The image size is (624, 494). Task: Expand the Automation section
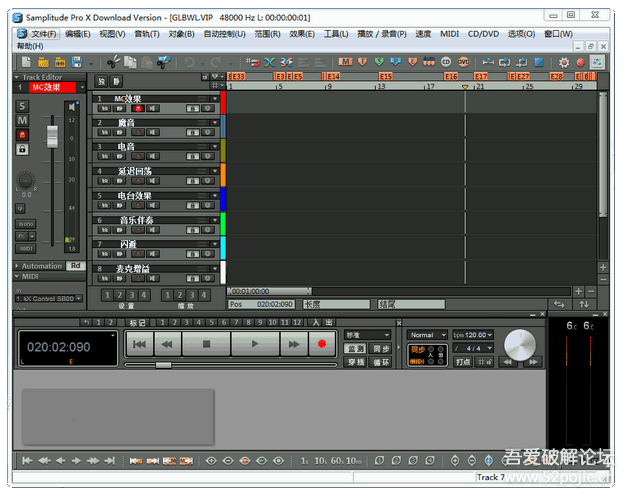point(16,266)
